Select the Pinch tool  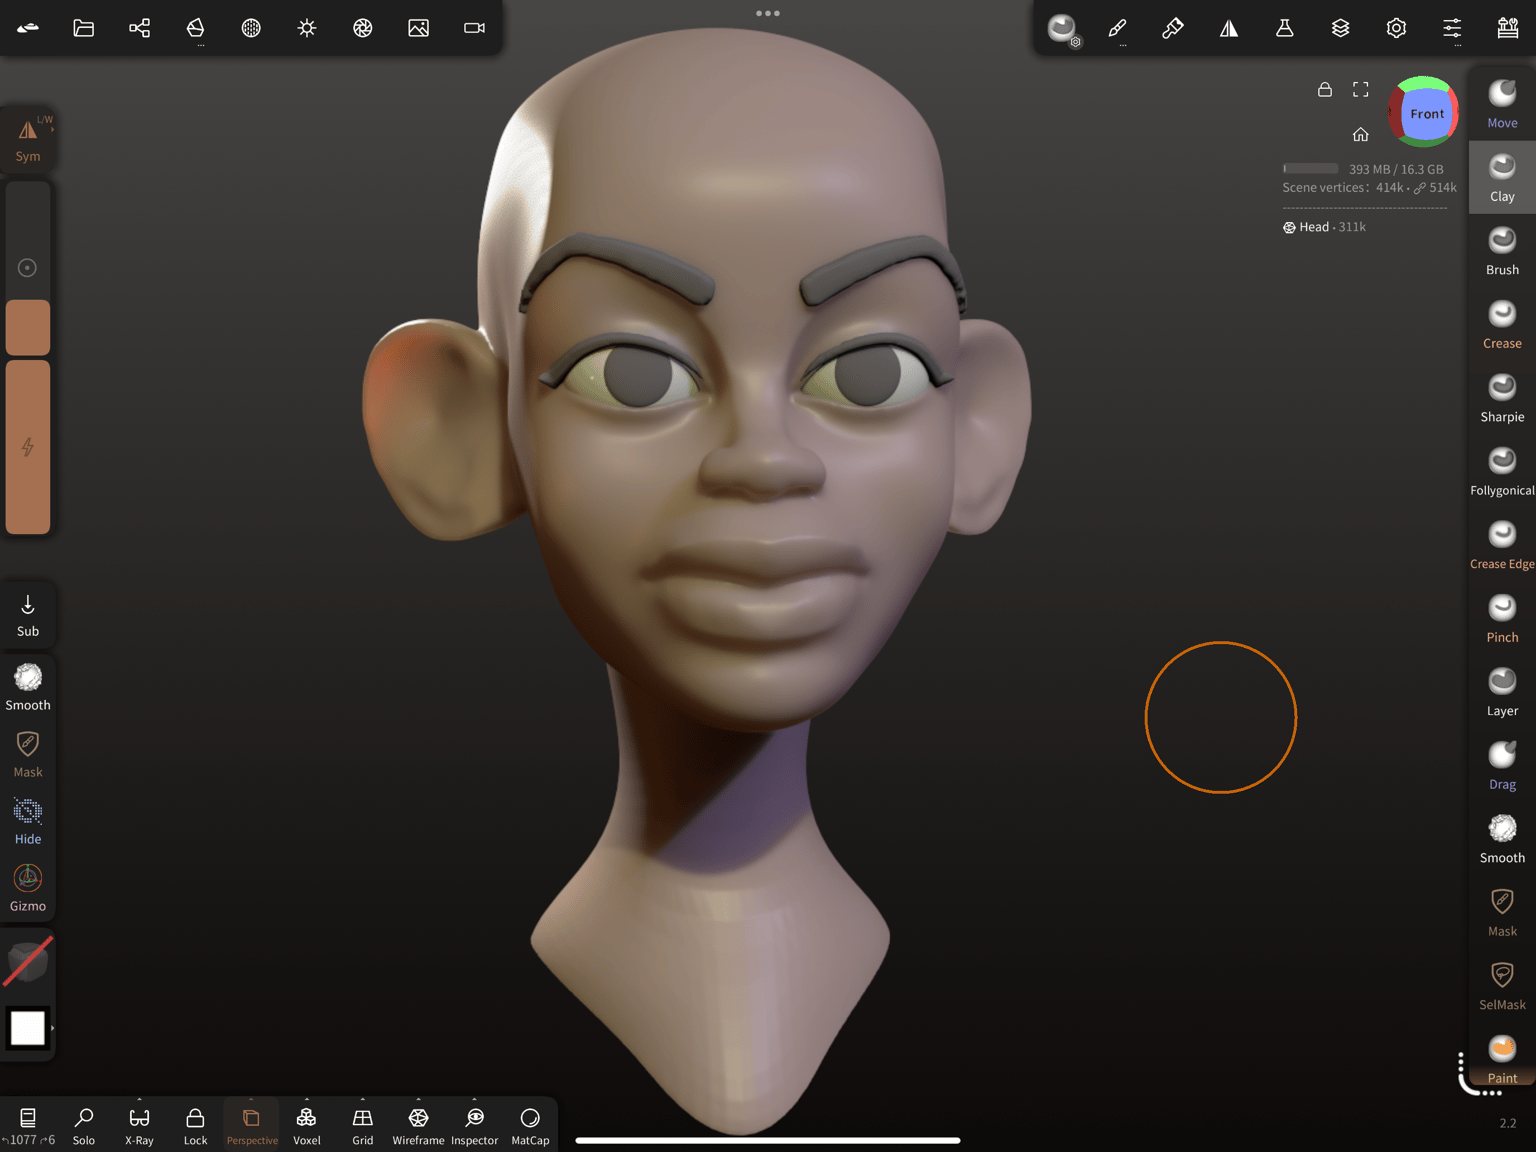tap(1502, 618)
